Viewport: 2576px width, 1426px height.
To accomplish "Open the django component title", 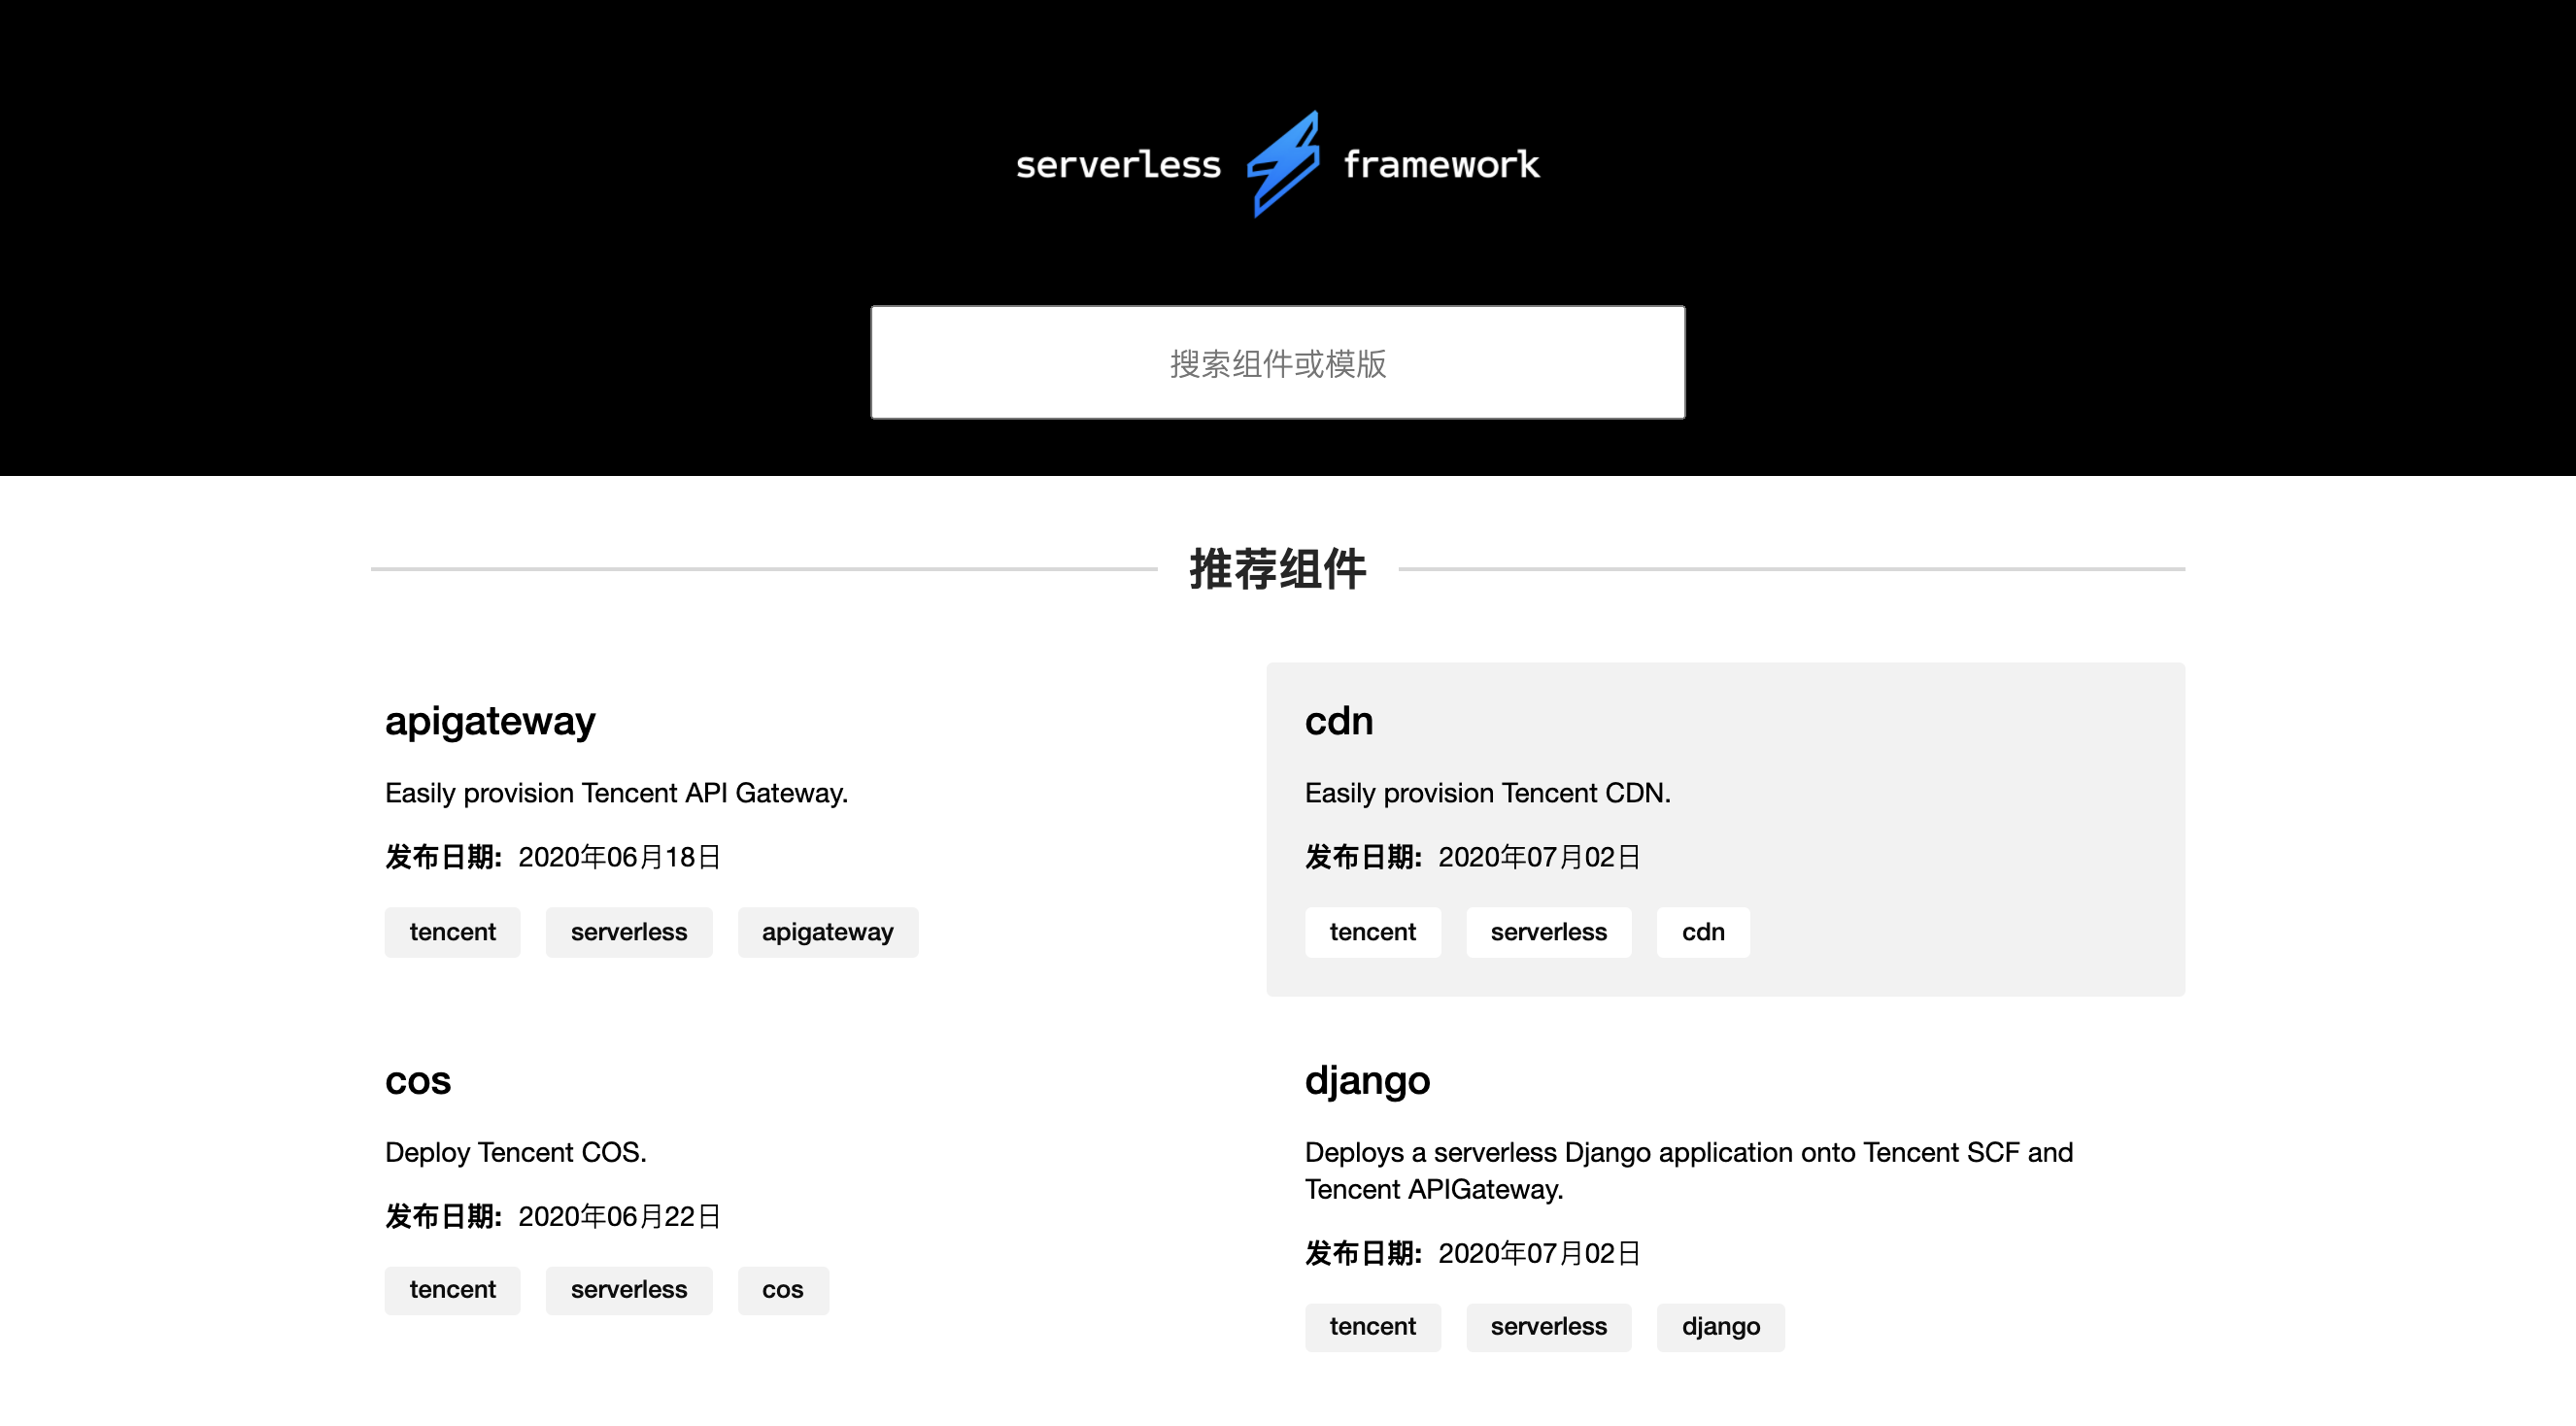I will coord(1367,1081).
